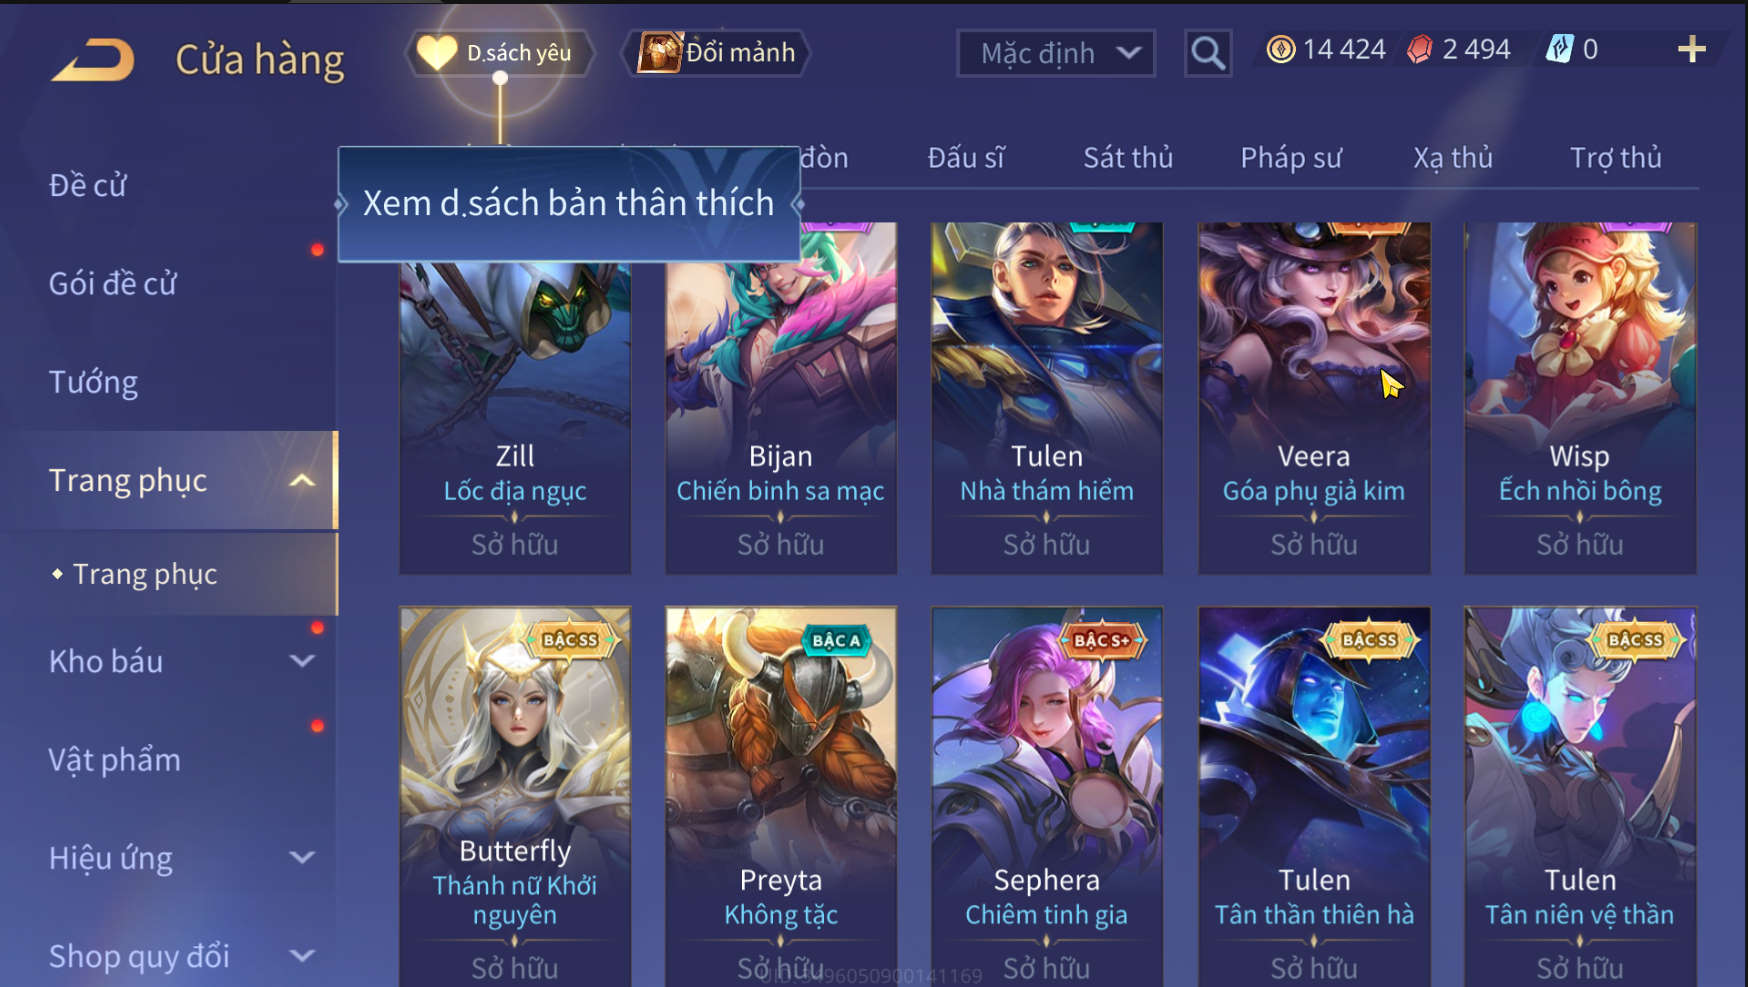Select the Trợ thủ tab
The height and width of the screenshot is (987, 1748).
pyautogui.click(x=1615, y=158)
